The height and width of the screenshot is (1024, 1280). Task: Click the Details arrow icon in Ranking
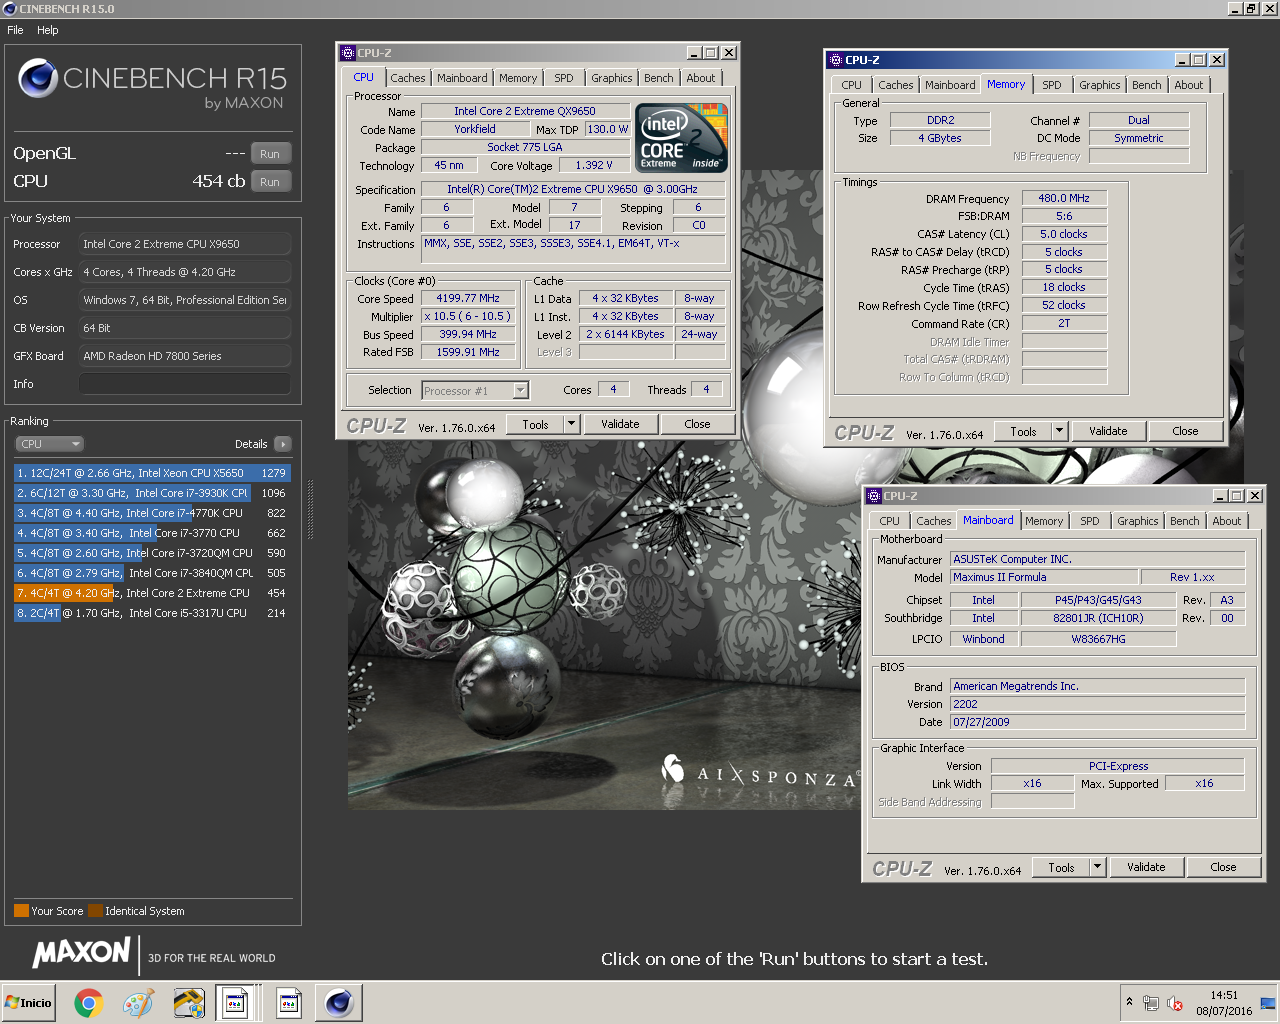[283, 444]
